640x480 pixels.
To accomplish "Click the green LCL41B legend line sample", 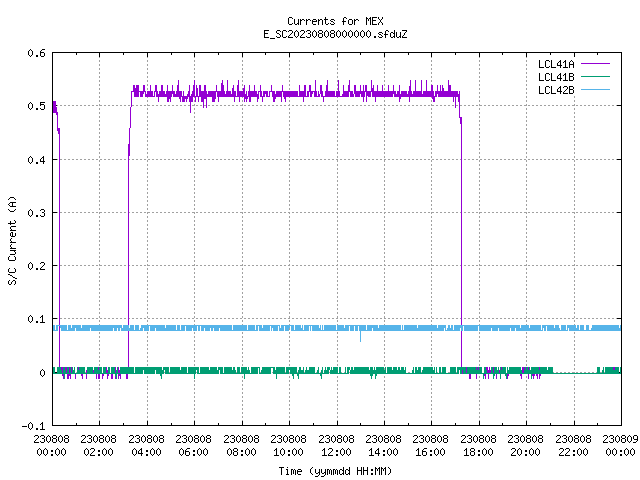I will (x=595, y=77).
